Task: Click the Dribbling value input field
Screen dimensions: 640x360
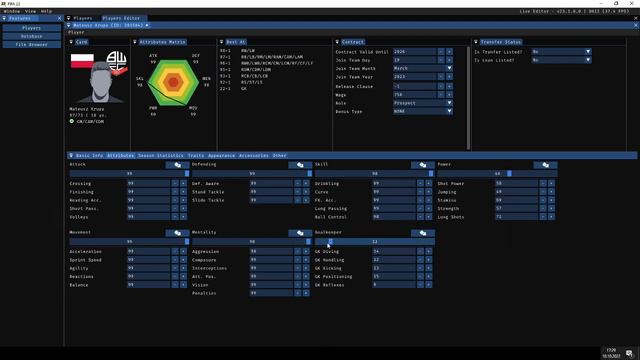Action: tap(394, 183)
